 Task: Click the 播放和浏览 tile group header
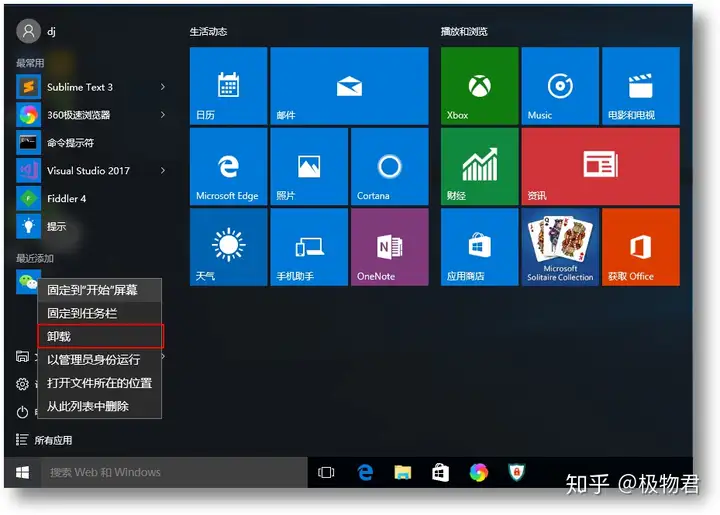coord(464,32)
